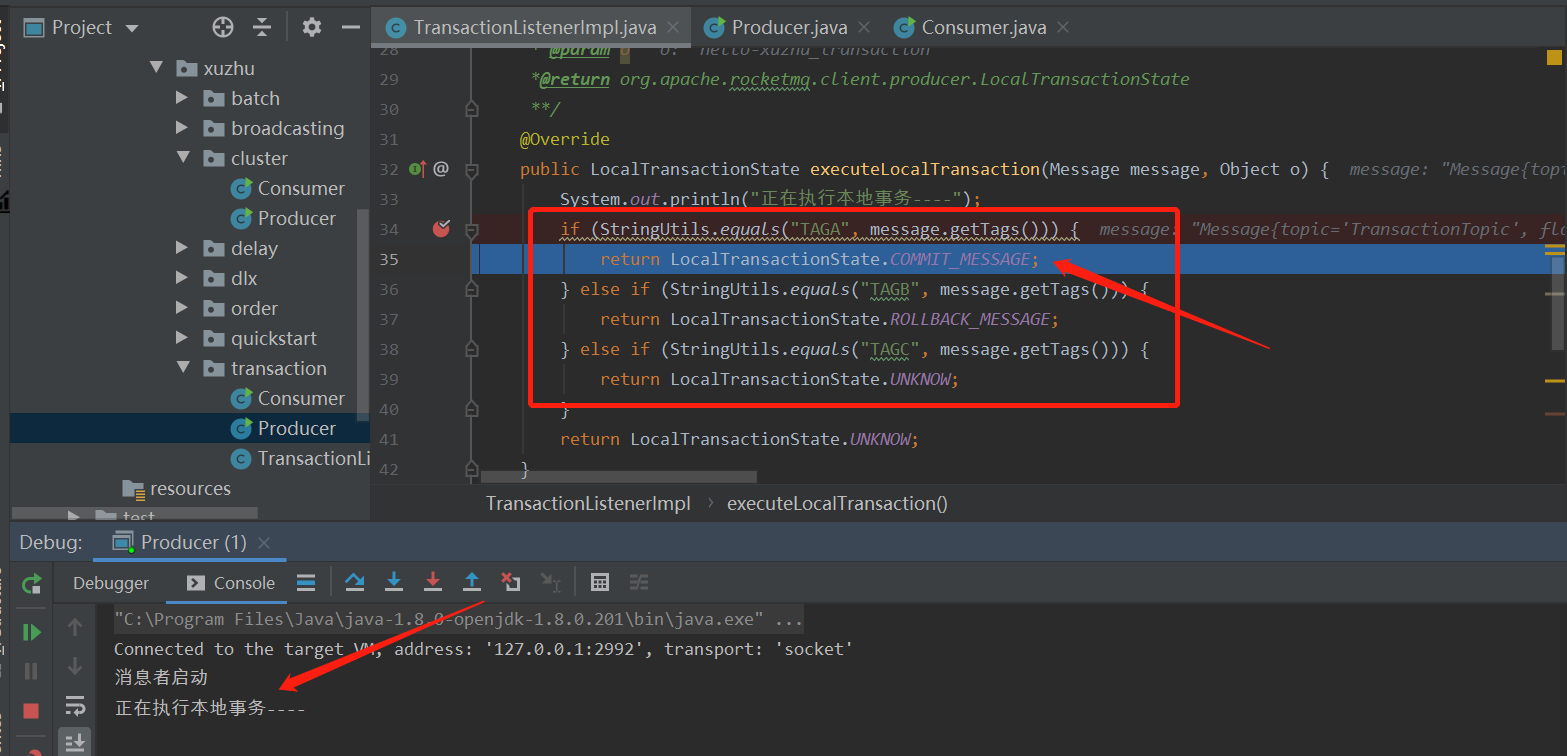Close the TransactionListenerImpl.java tab

point(675,28)
